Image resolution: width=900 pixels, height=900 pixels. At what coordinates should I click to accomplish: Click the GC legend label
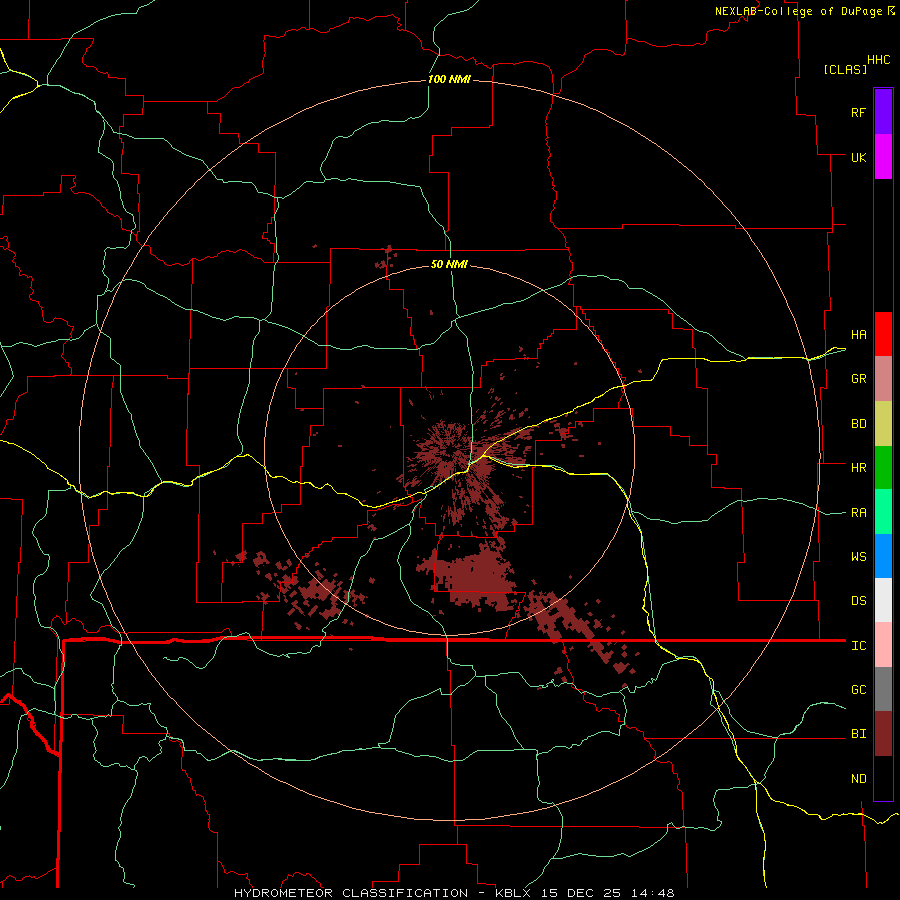click(858, 690)
